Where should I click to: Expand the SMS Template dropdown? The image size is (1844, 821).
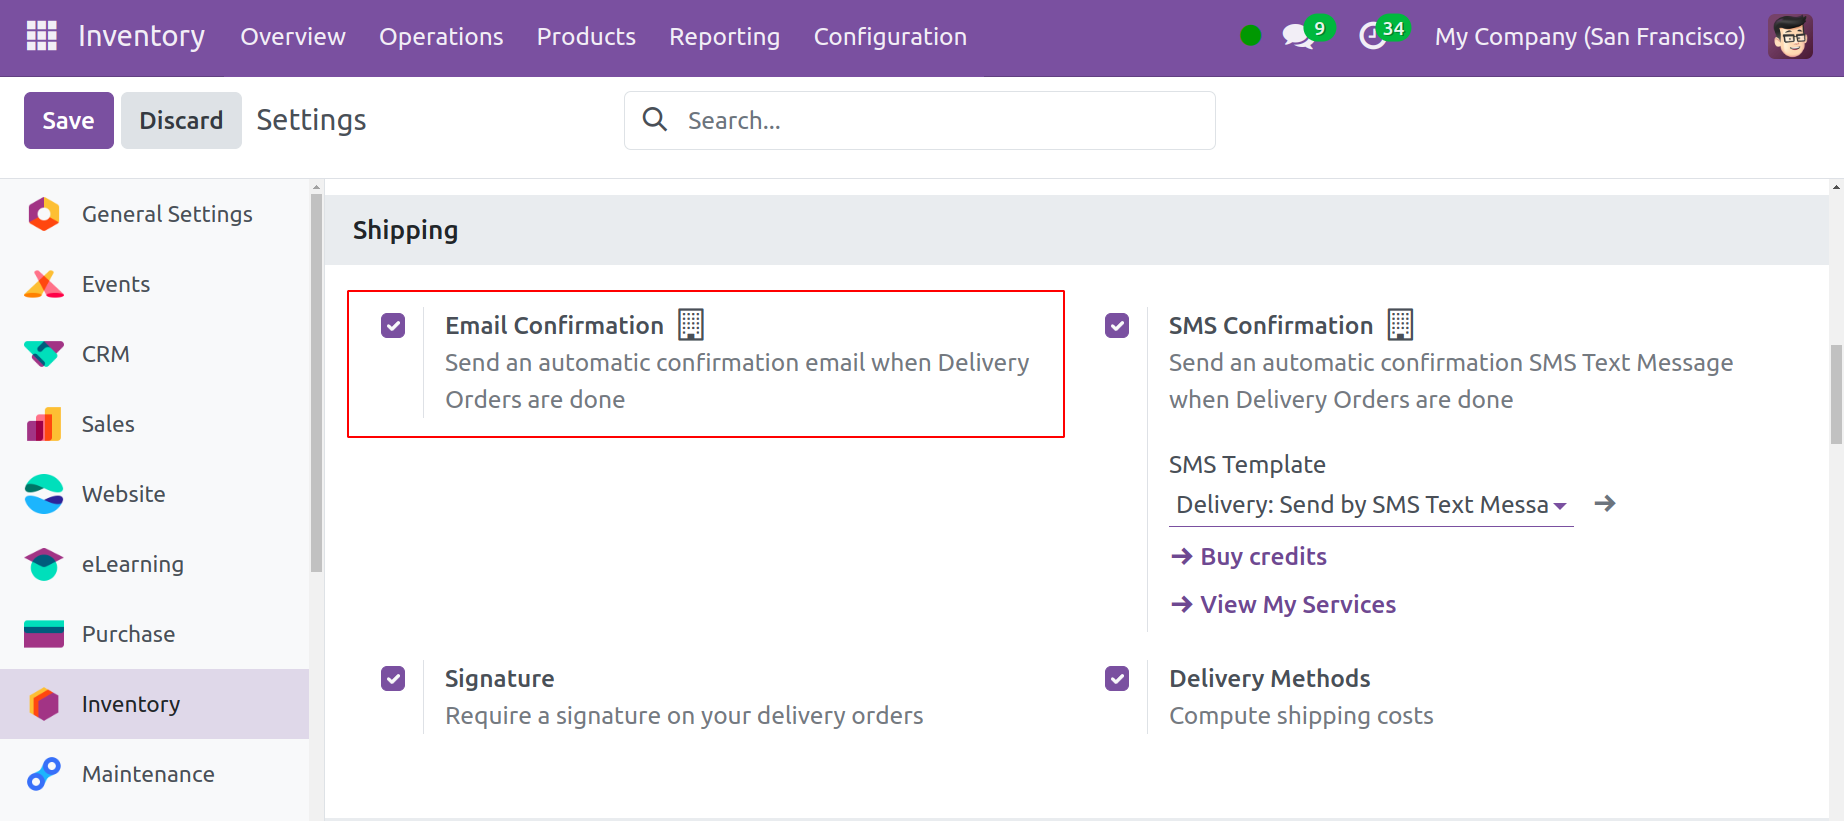1370,505
